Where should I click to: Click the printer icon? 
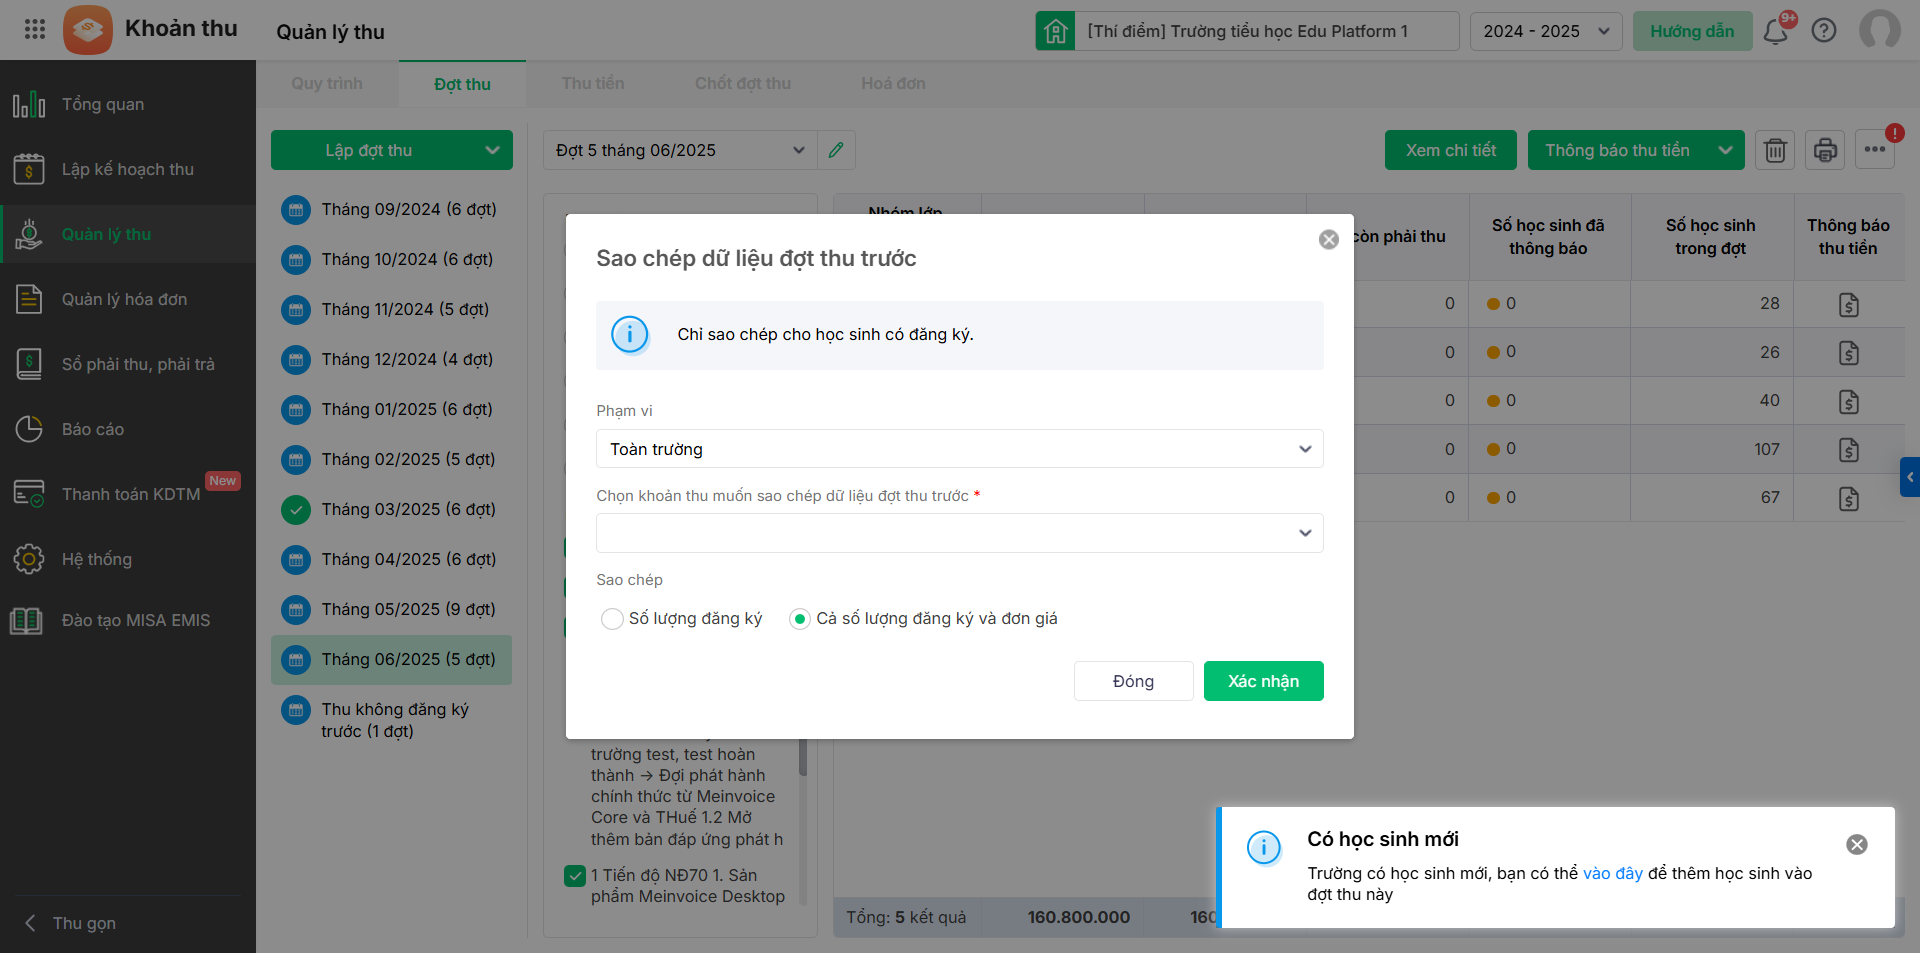pyautogui.click(x=1825, y=150)
